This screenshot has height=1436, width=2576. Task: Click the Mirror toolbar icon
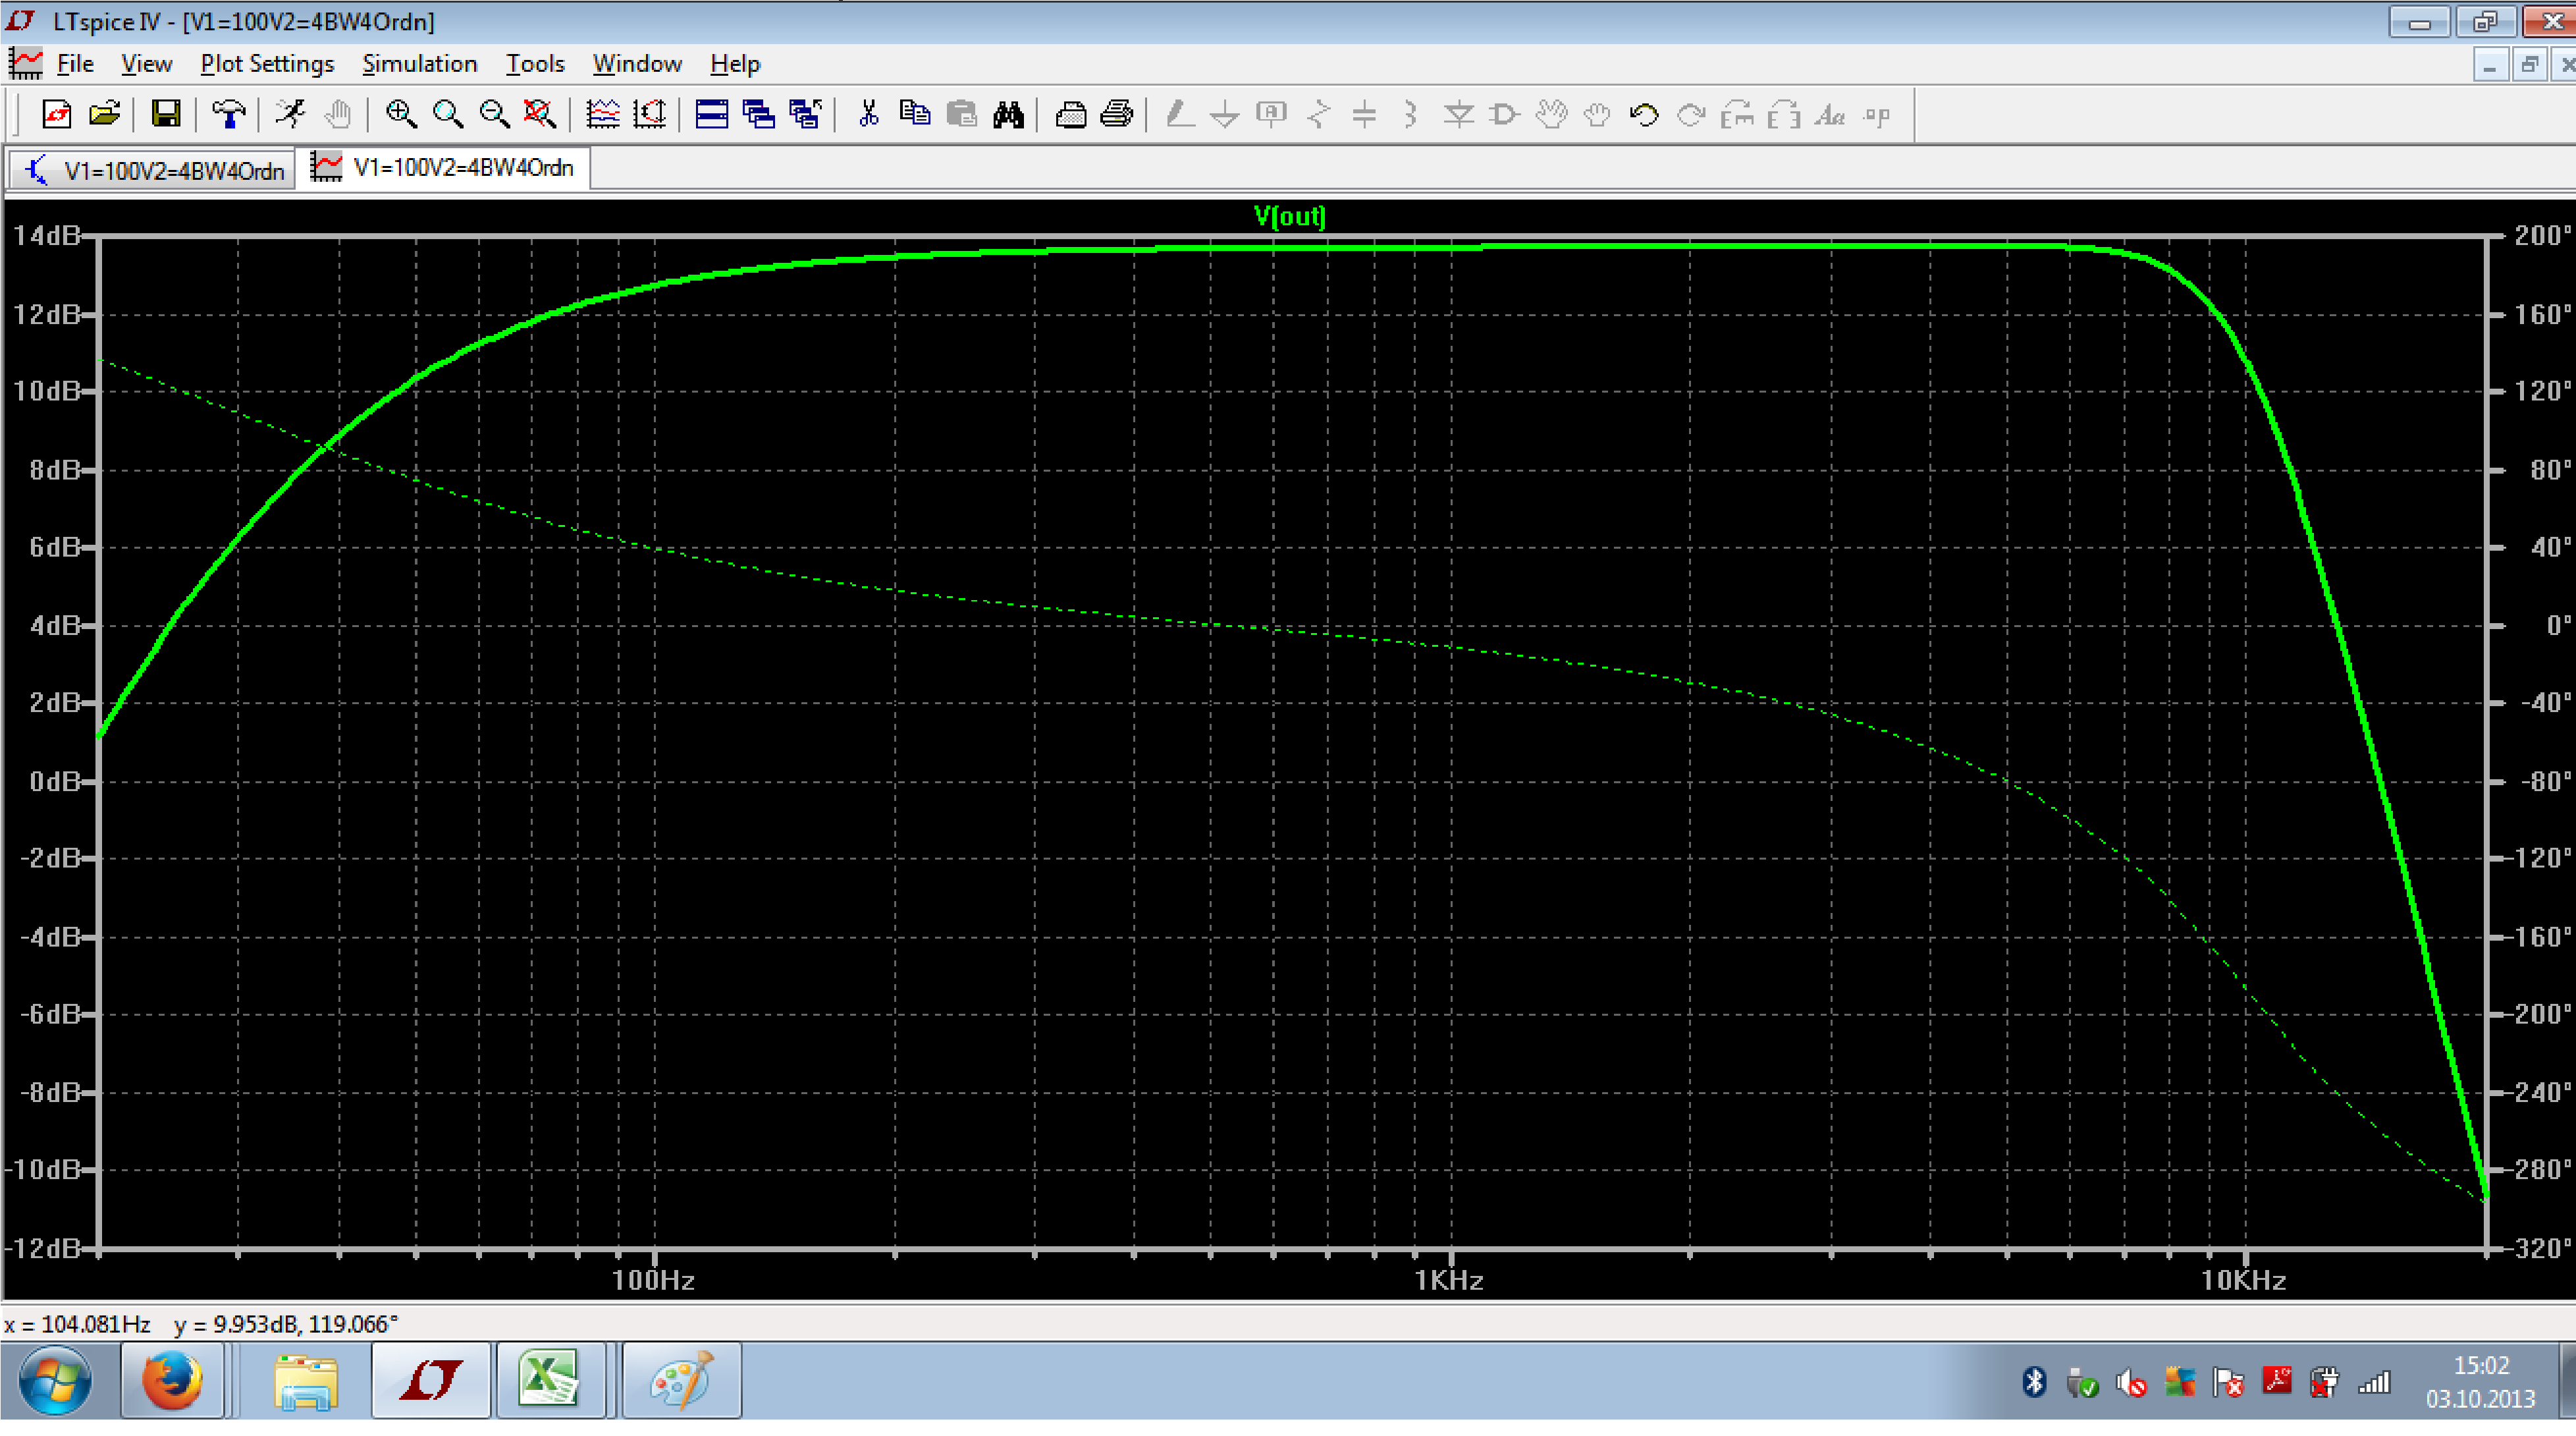[1784, 114]
